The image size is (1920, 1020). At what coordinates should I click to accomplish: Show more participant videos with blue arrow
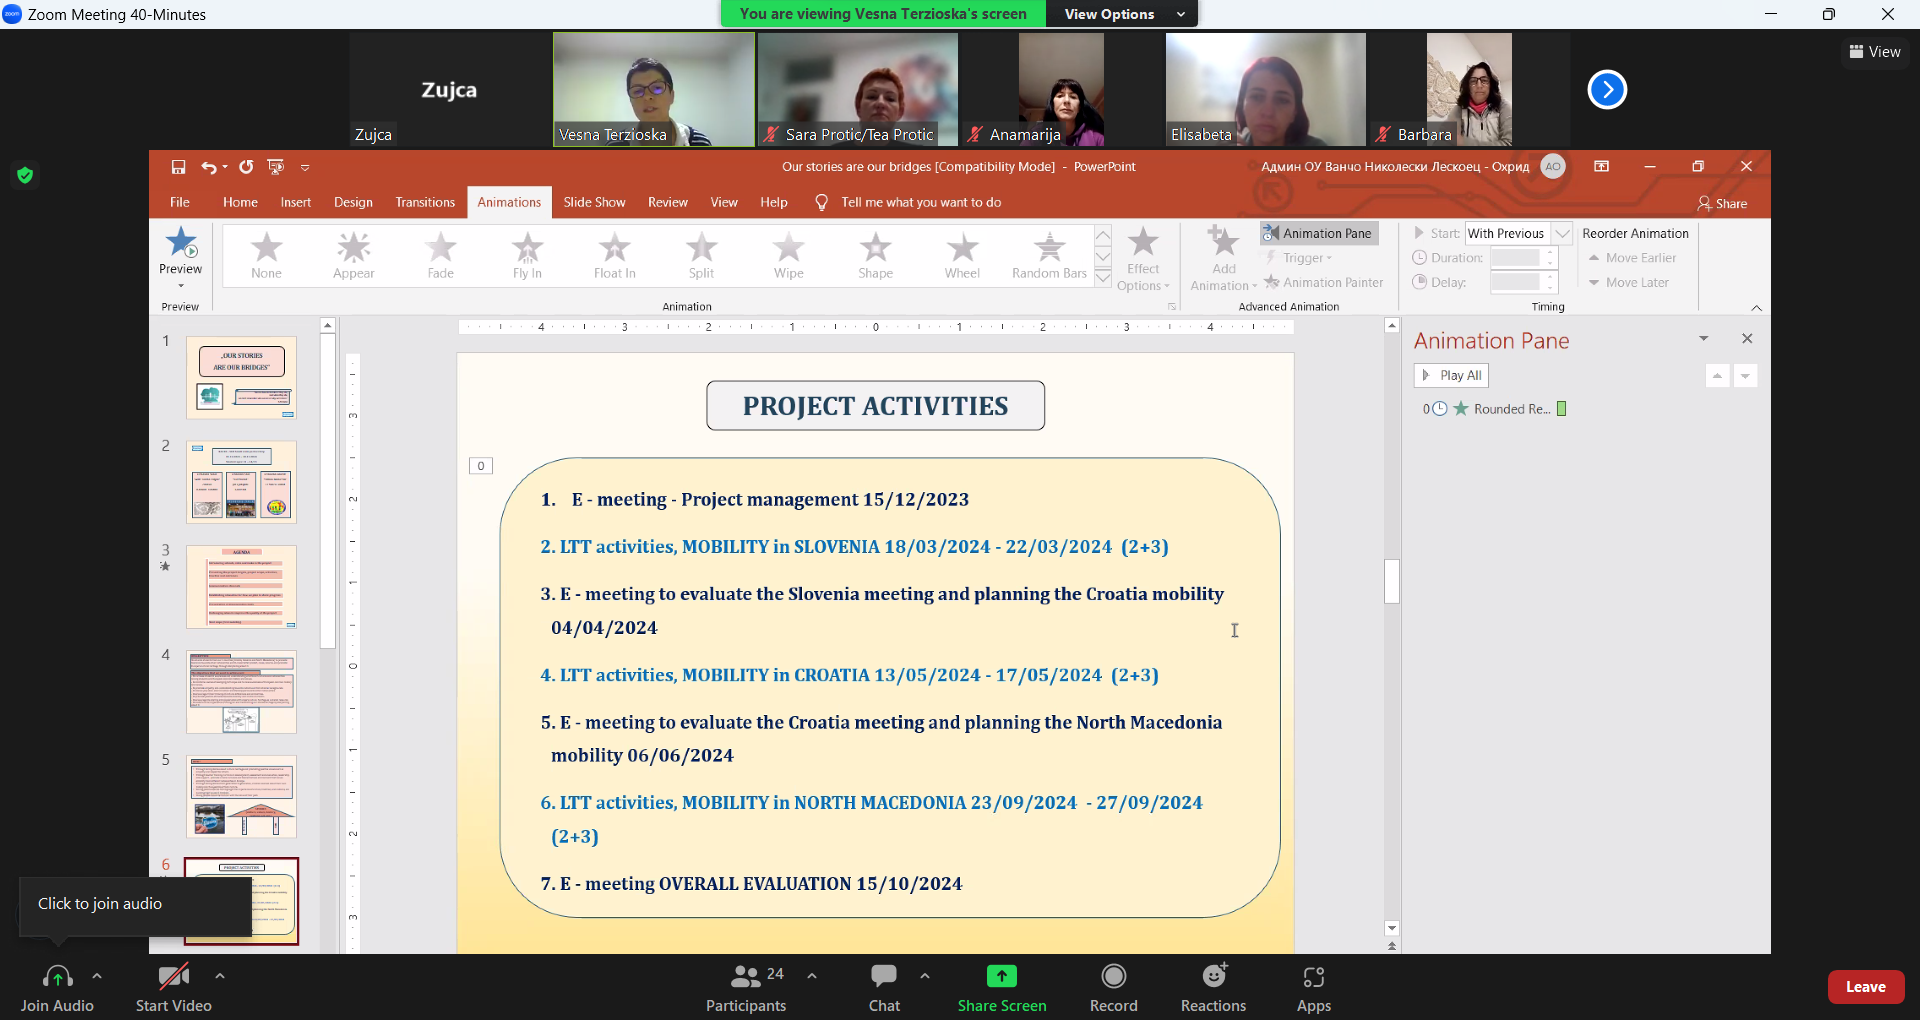point(1607,90)
